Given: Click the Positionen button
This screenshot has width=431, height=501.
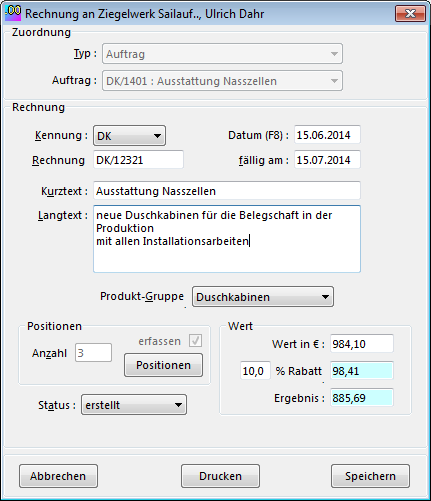Looking at the screenshot, I should pyautogui.click(x=163, y=365).
